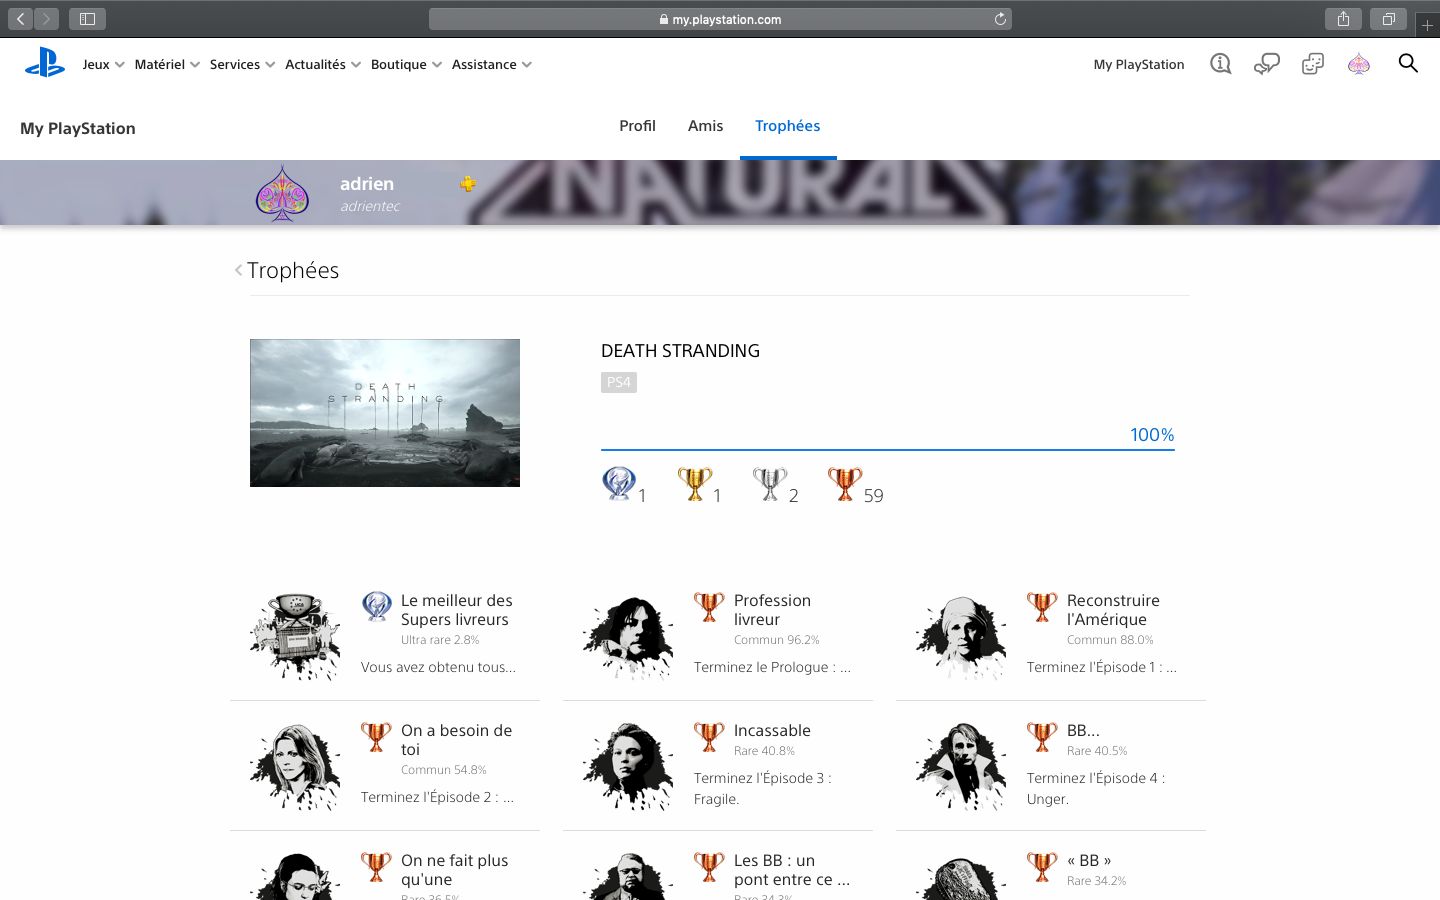Click the Incassable trophy title
The height and width of the screenshot is (900, 1440).
pos(772,730)
